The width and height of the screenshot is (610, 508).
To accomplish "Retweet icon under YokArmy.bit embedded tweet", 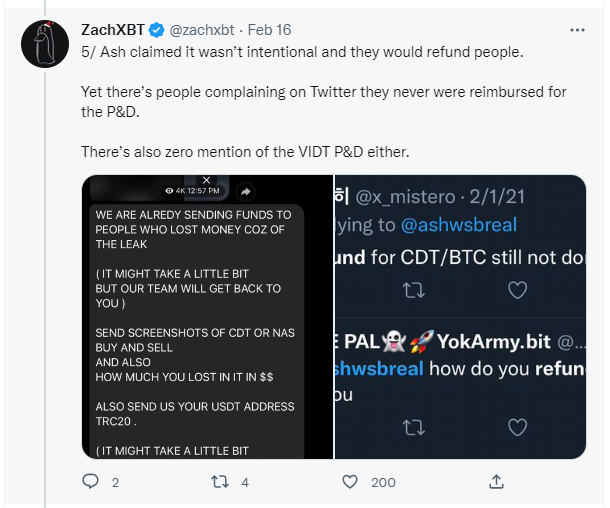I will [x=406, y=428].
